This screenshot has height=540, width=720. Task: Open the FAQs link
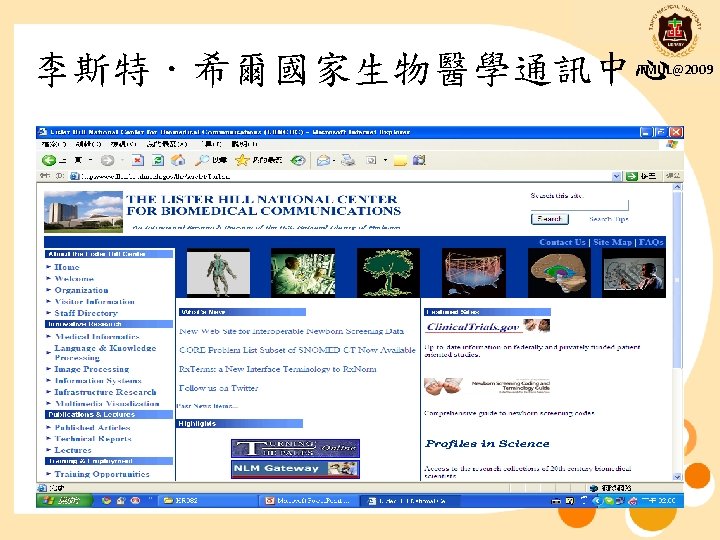coord(651,242)
